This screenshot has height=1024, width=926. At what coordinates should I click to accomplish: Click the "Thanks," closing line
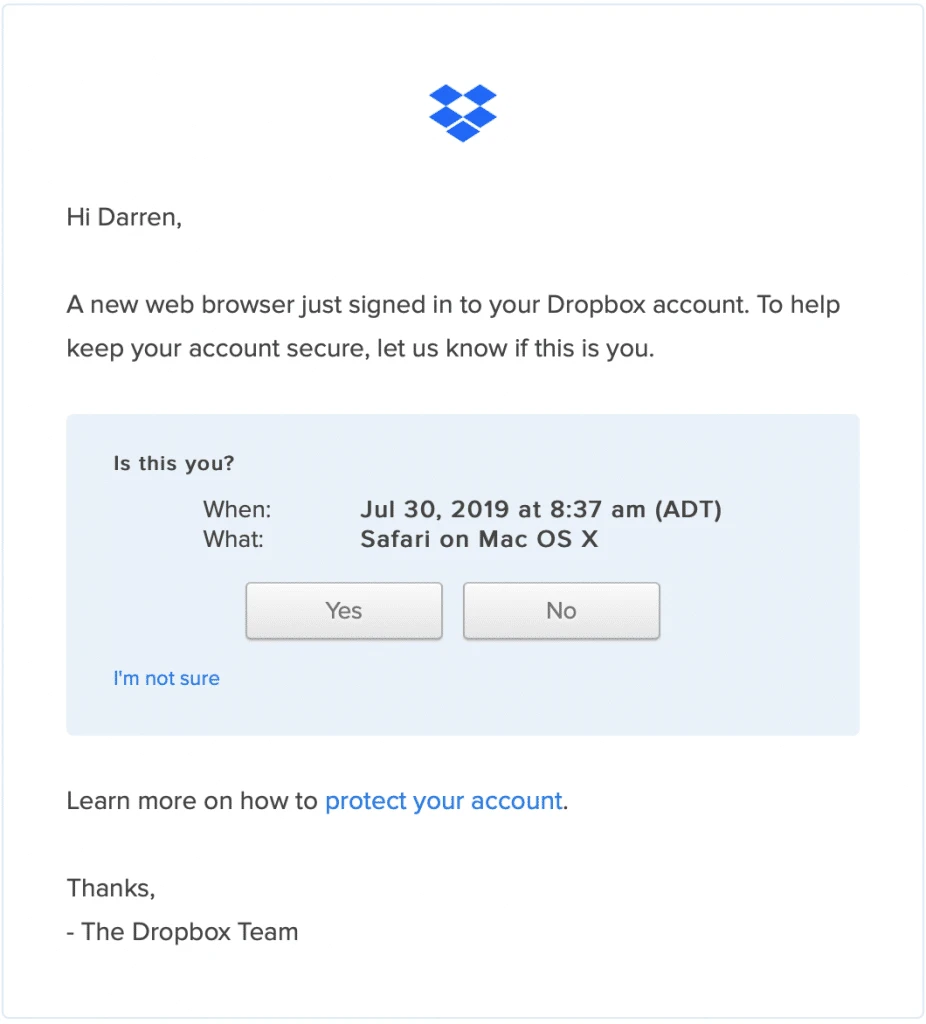pos(111,887)
